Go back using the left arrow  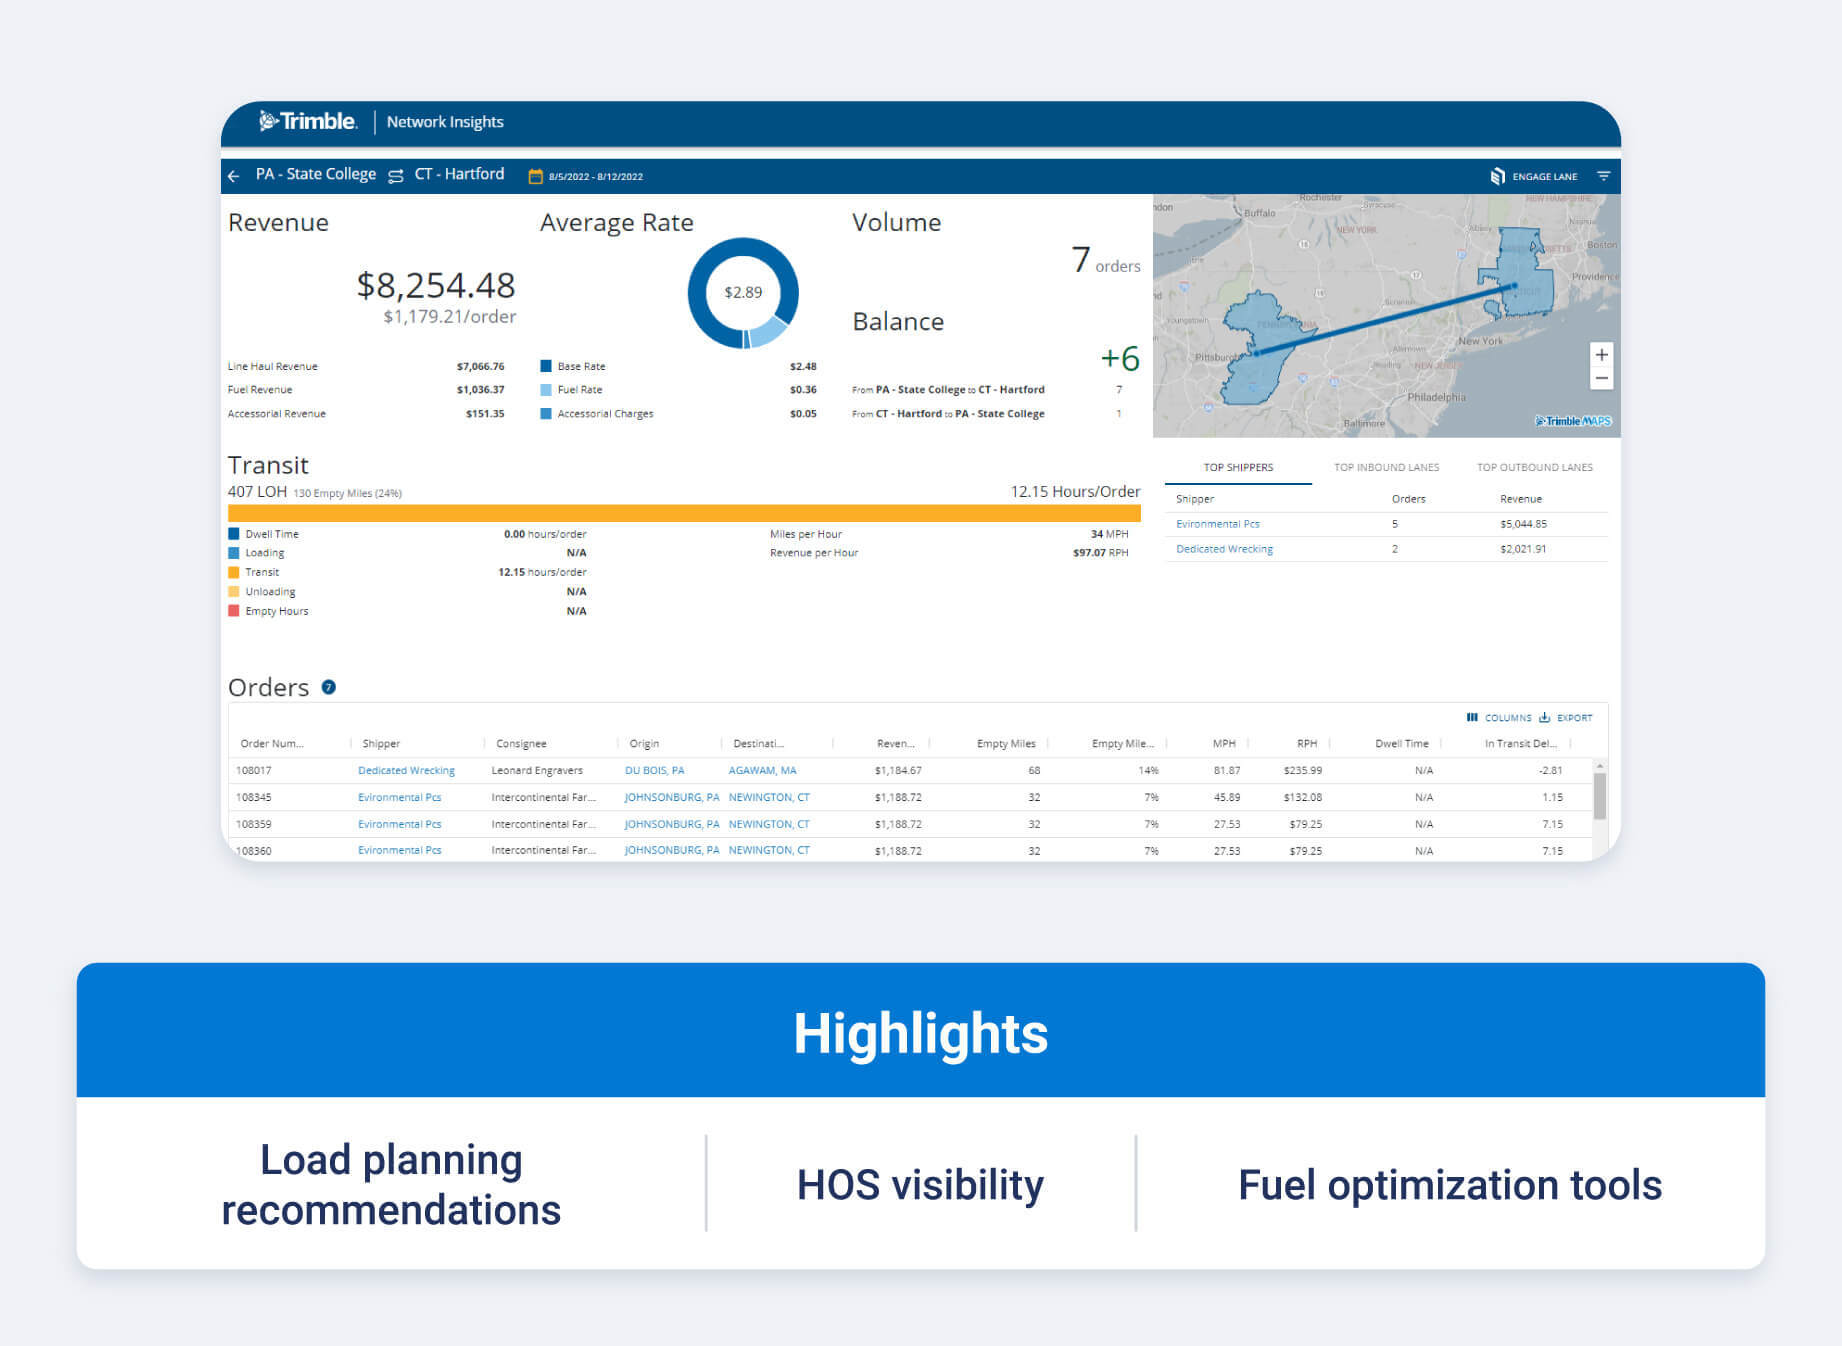pyautogui.click(x=234, y=176)
